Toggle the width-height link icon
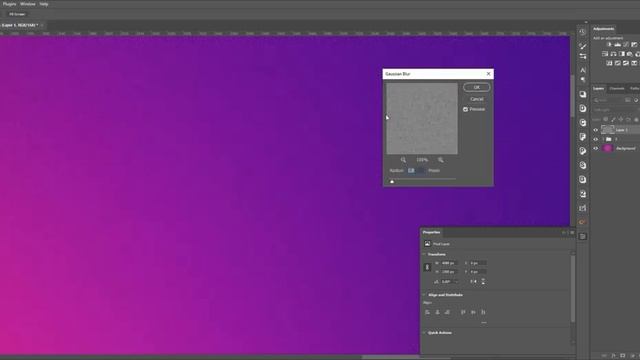The width and height of the screenshot is (640, 360). point(427,267)
